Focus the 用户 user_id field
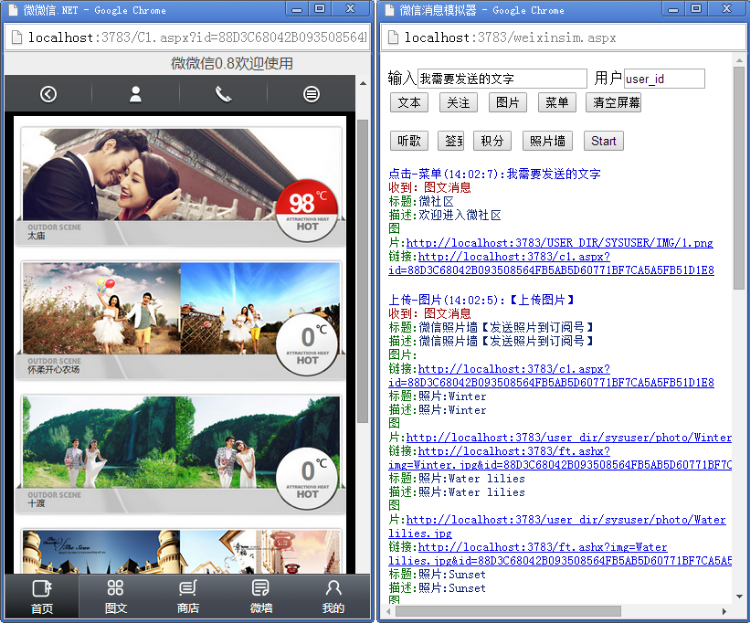The width and height of the screenshot is (750, 623). tap(664, 78)
